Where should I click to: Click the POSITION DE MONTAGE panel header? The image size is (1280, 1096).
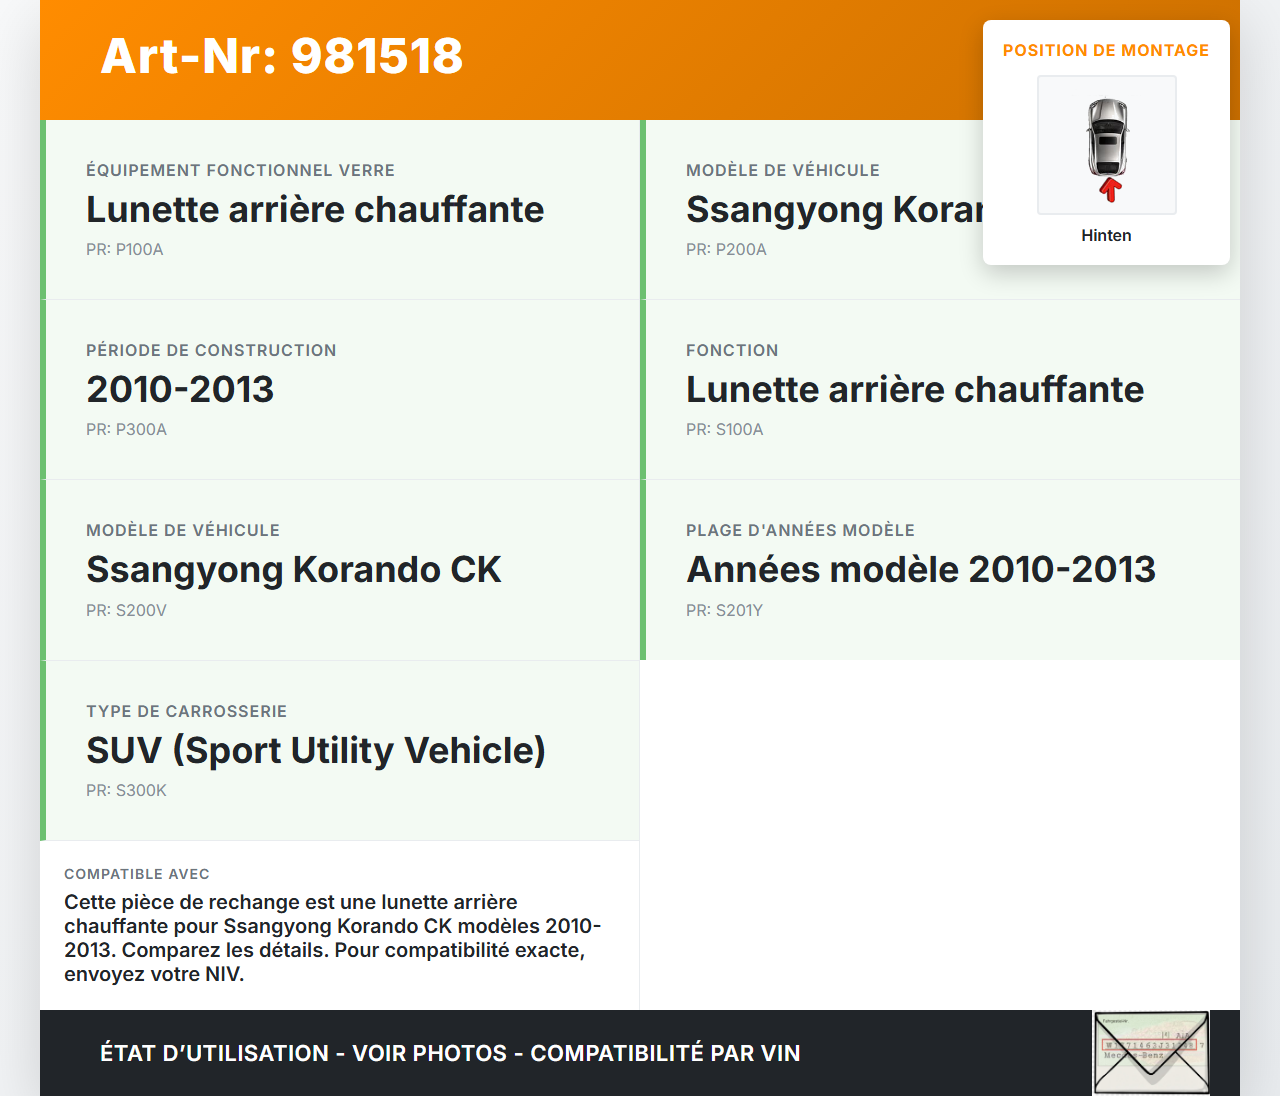(1106, 50)
